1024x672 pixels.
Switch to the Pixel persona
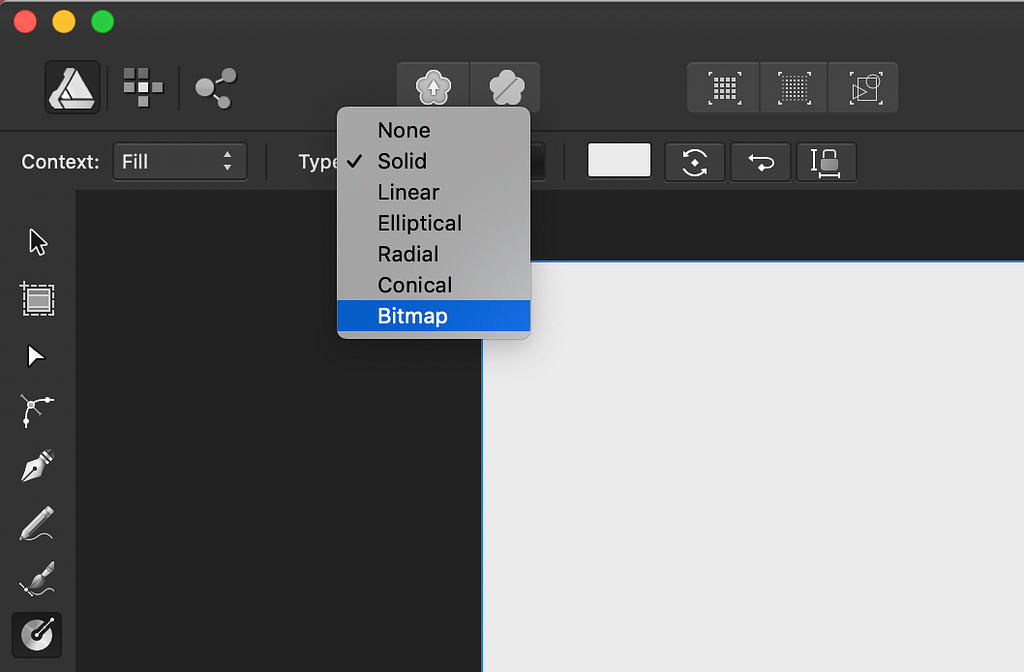[x=143, y=88]
